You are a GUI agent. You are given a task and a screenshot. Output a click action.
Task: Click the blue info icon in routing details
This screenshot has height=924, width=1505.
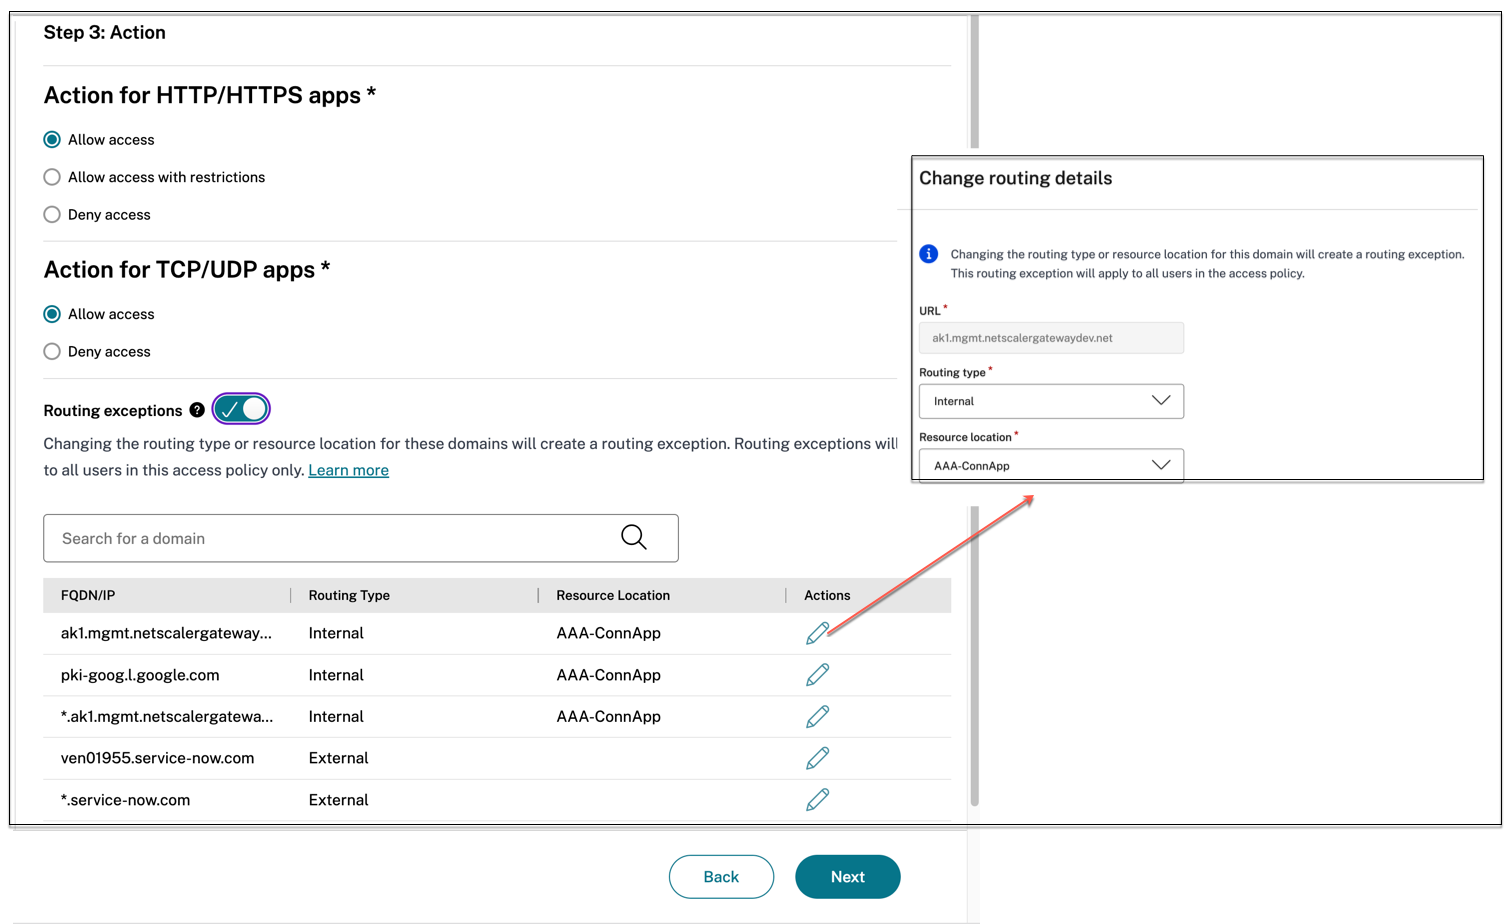pos(929,254)
